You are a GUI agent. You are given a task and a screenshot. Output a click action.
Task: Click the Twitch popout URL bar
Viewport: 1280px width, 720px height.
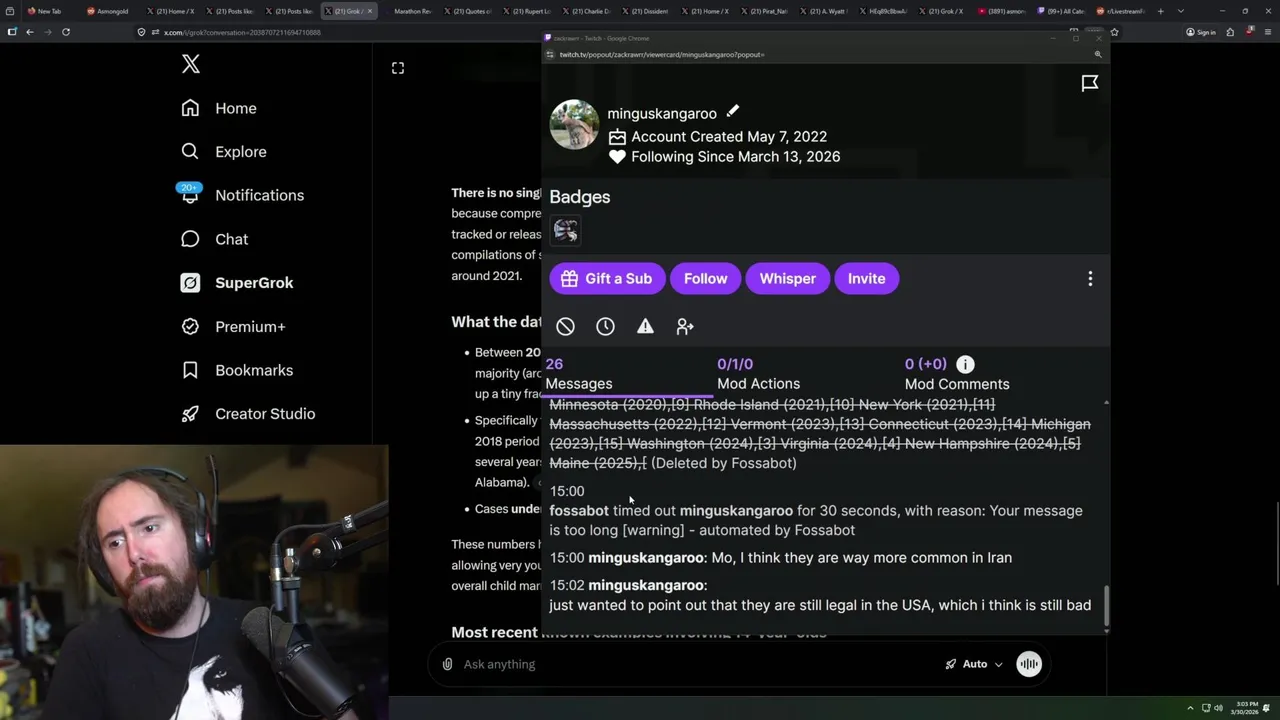(820, 55)
